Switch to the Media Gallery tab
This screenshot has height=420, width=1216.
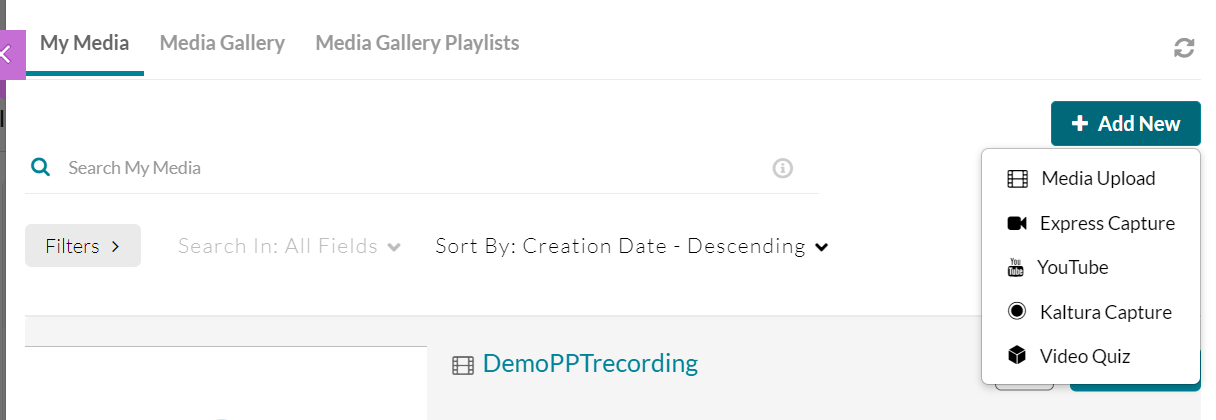click(222, 43)
